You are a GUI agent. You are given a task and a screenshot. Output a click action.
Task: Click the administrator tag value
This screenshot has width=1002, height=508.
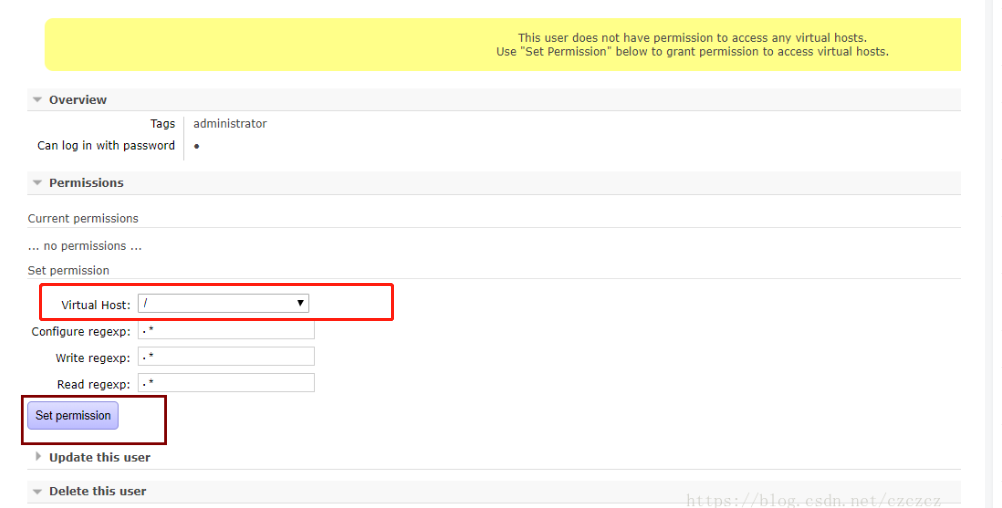point(230,124)
